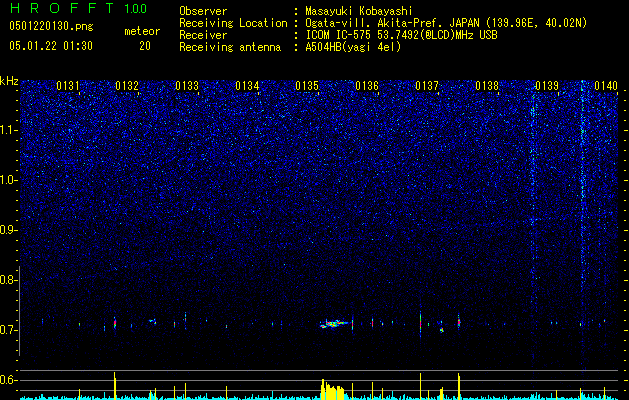629x400 pixels.
Task: Click the vertical noise streak before 0139
Action: [x=533, y=225]
